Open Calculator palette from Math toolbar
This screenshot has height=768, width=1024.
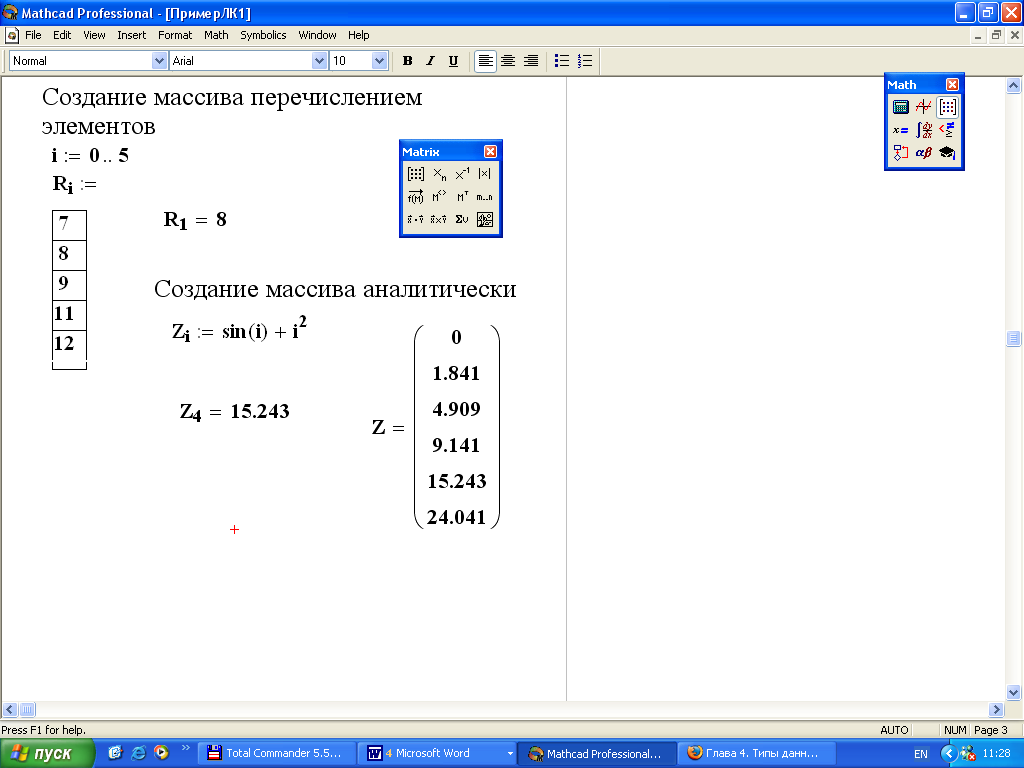[900, 107]
